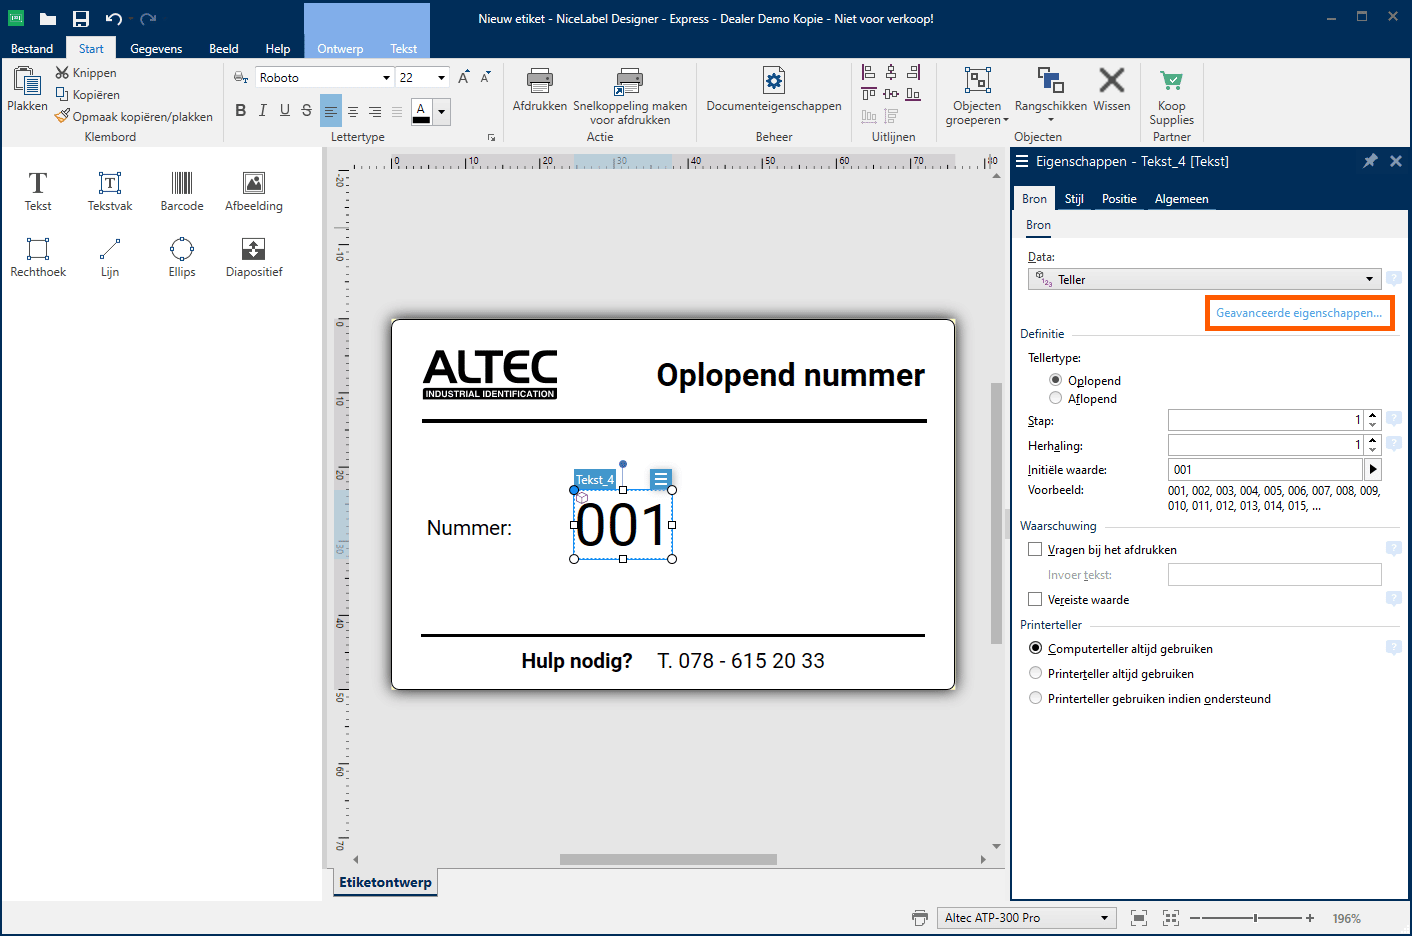Click the black font color swatch
This screenshot has height=936, width=1412.
click(422, 112)
